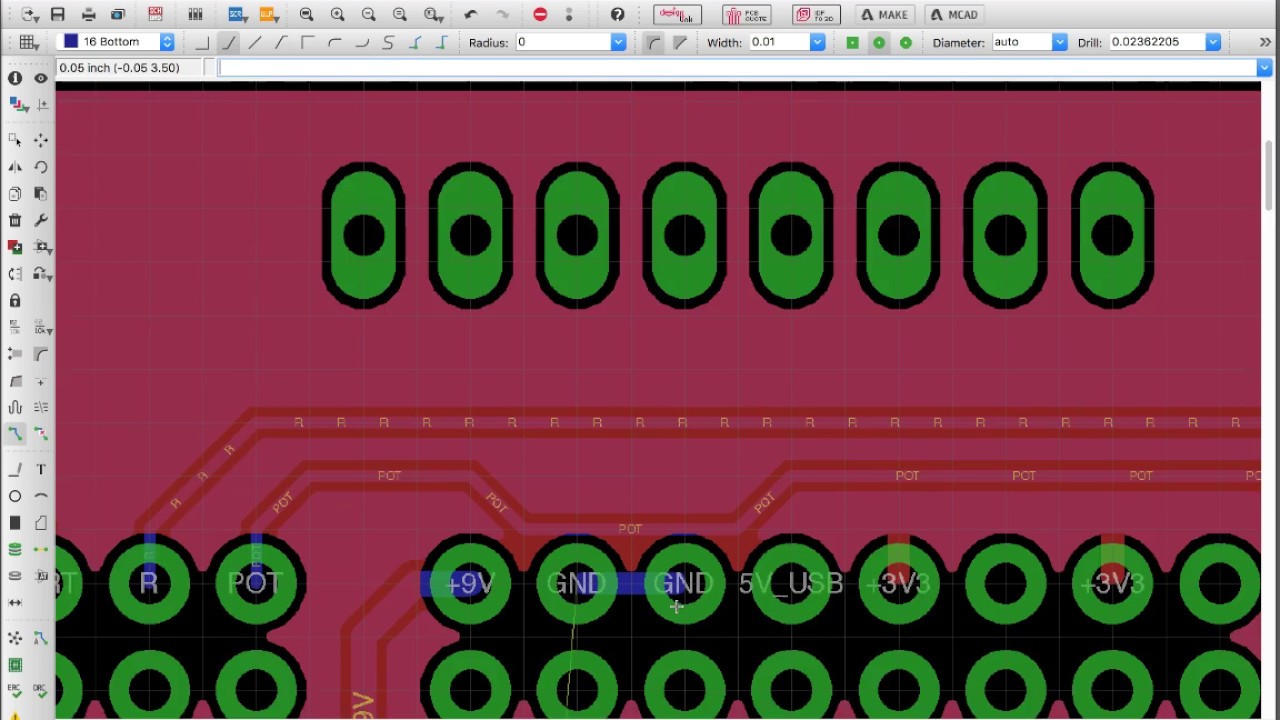
Task: Select the Ripup tool
Action: click(x=41, y=434)
